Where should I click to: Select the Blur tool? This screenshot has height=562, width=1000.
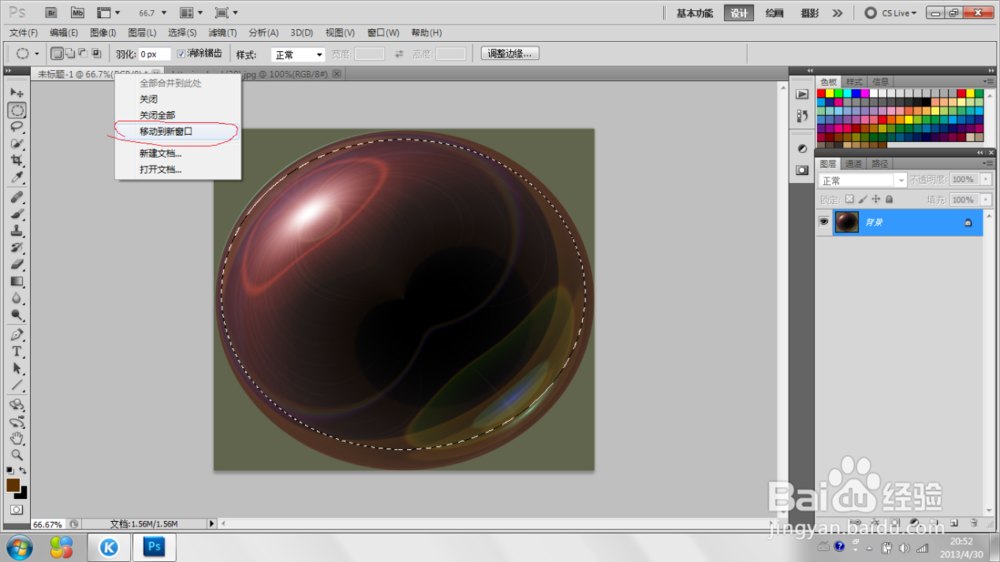click(17, 298)
